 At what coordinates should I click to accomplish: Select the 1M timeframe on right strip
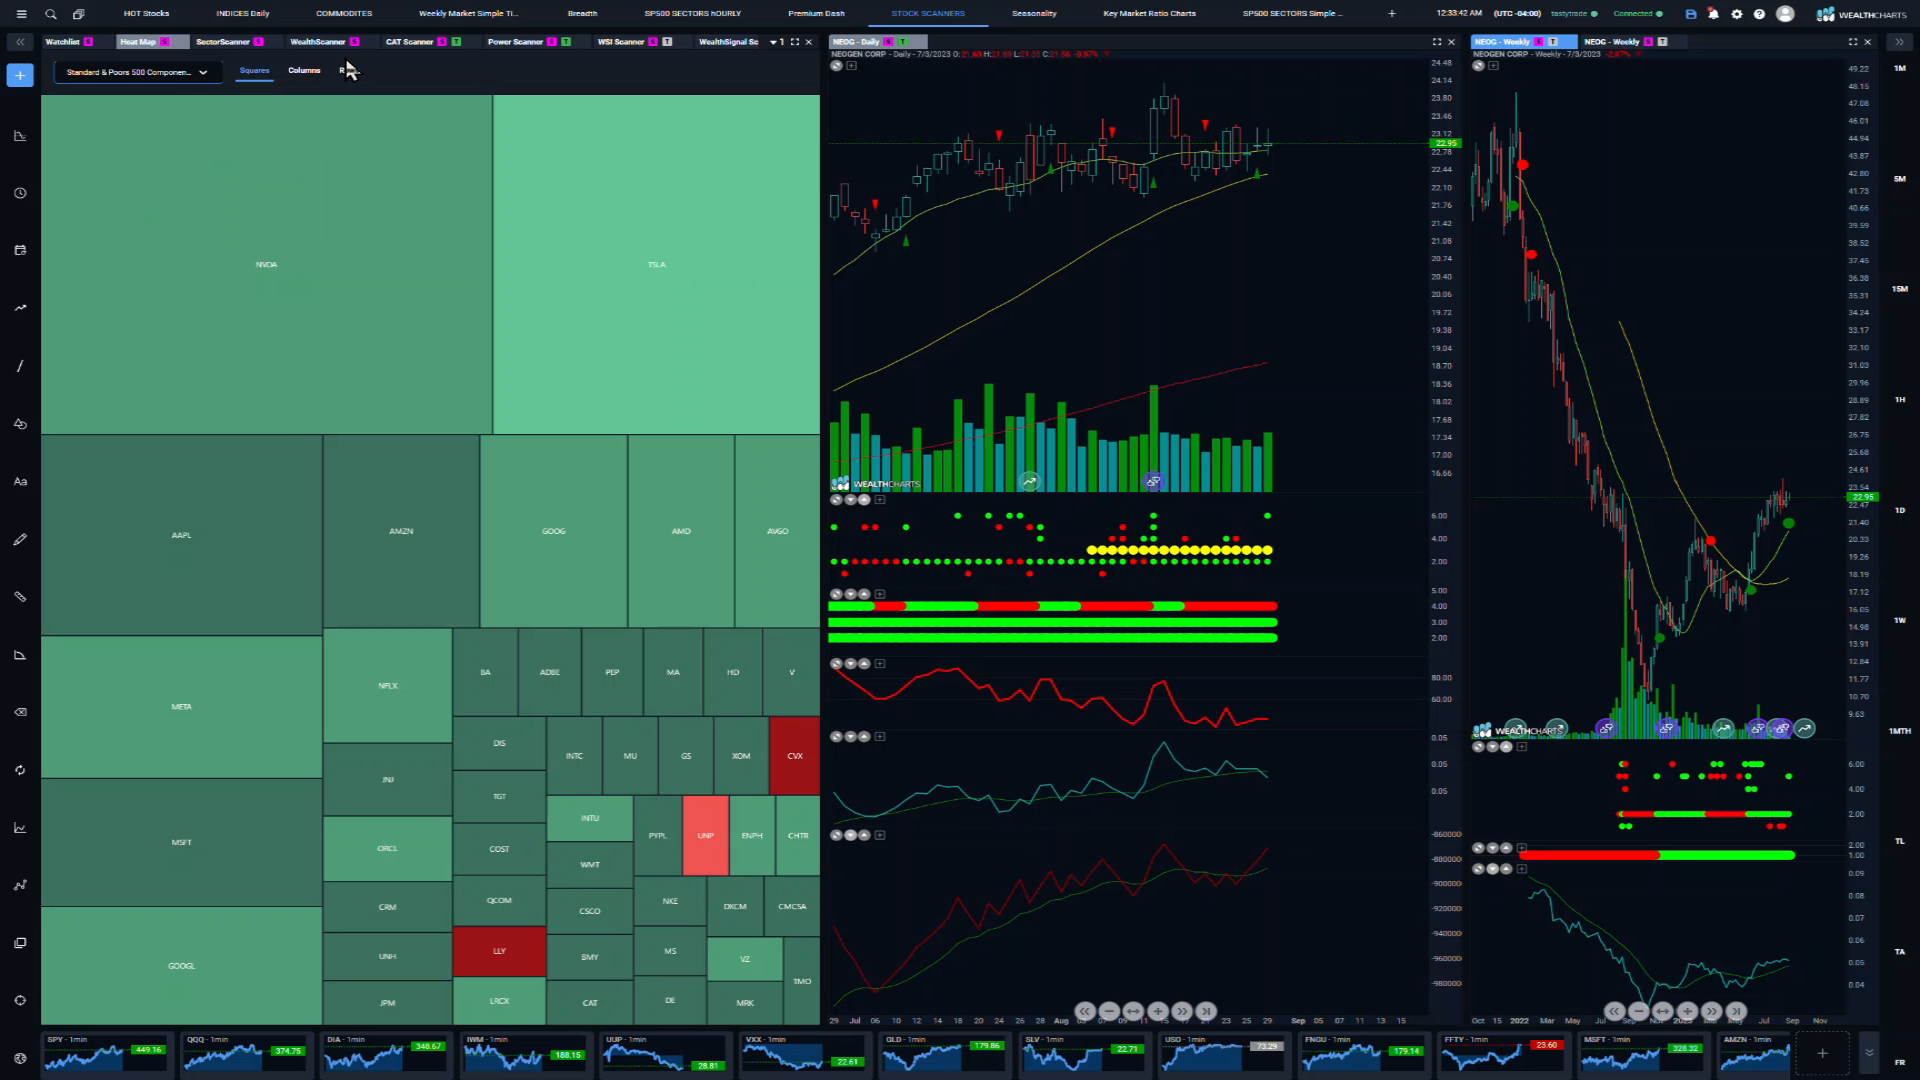(x=1900, y=69)
